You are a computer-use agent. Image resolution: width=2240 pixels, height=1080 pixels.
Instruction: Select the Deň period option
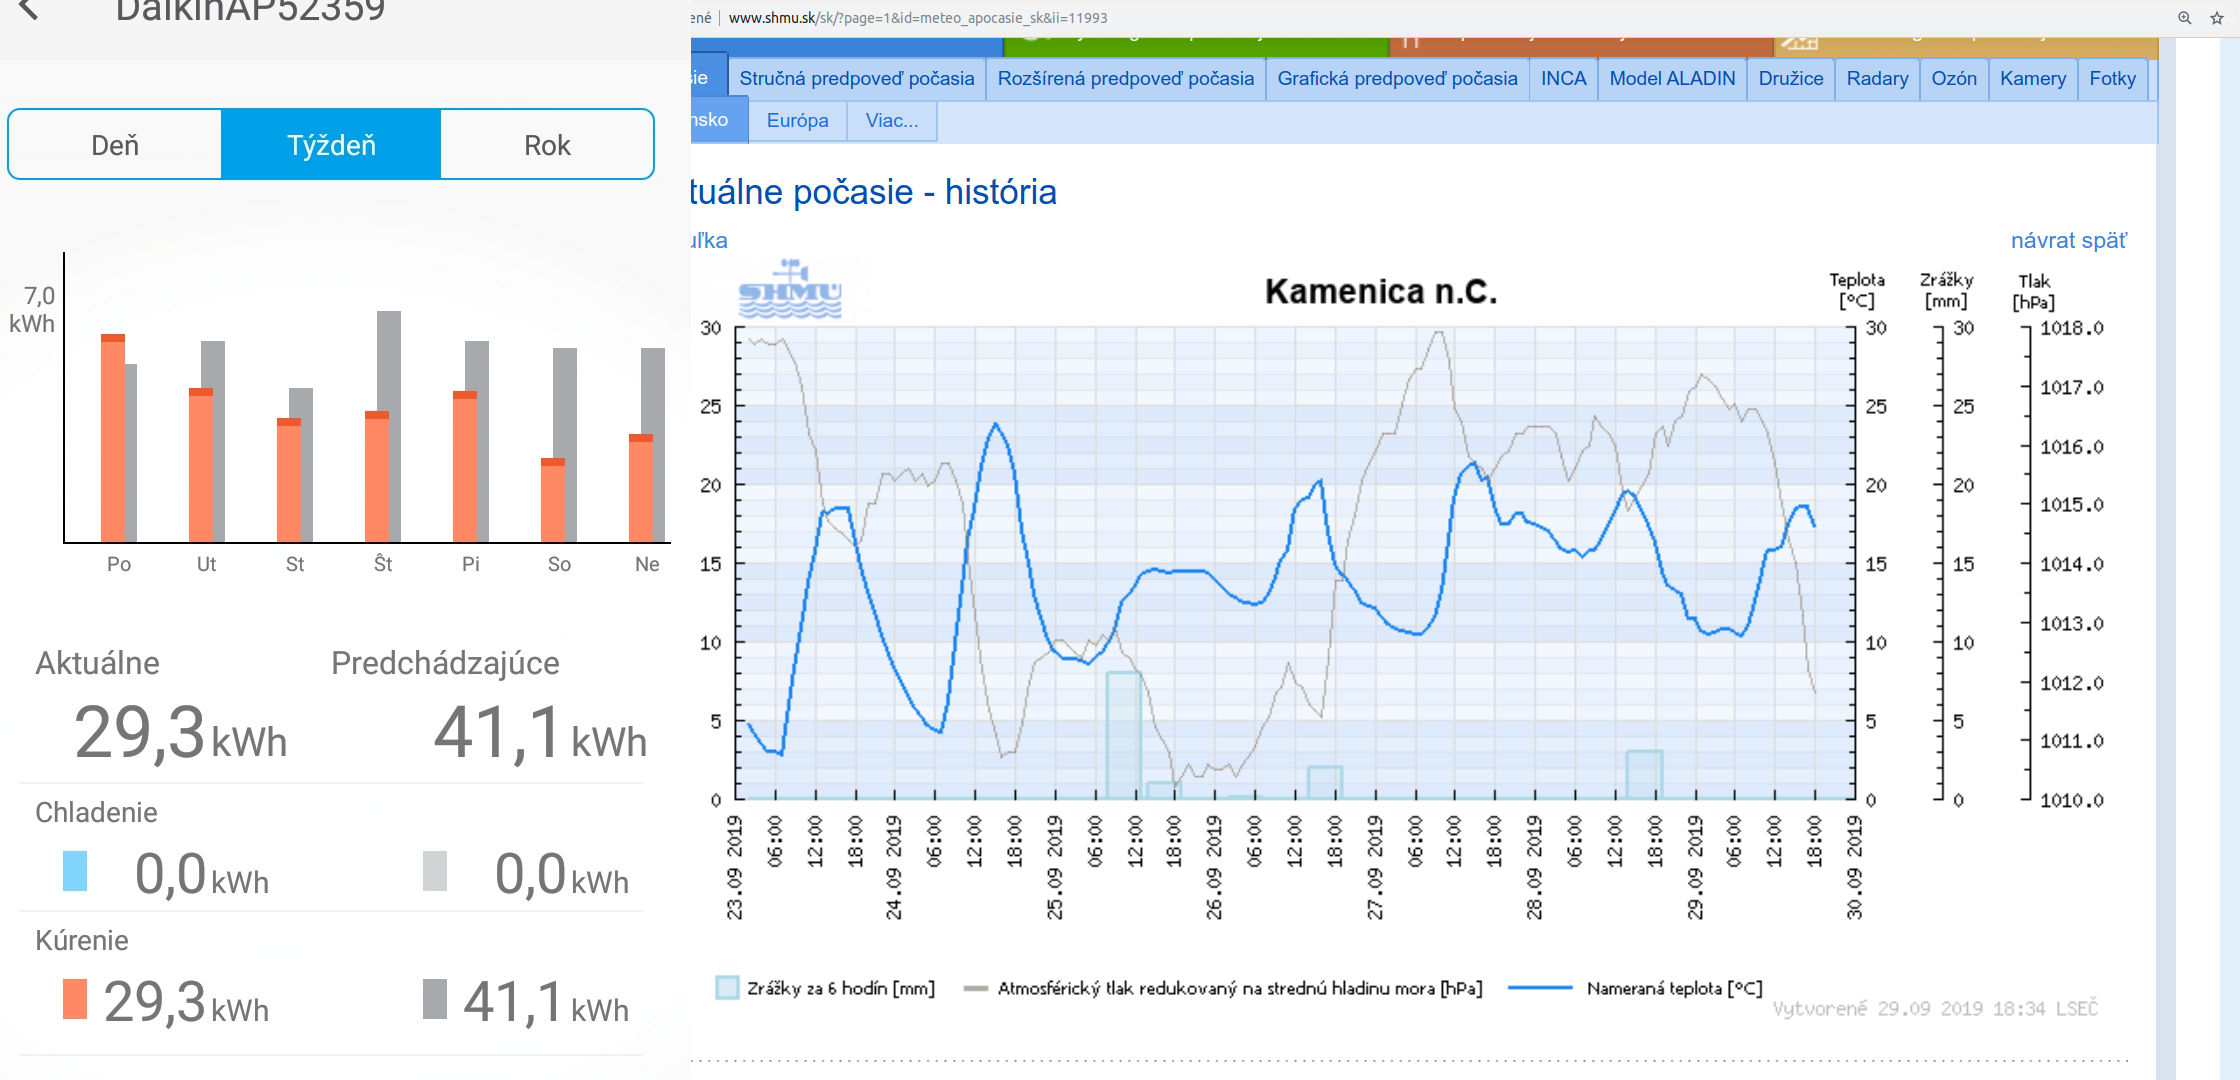point(115,145)
